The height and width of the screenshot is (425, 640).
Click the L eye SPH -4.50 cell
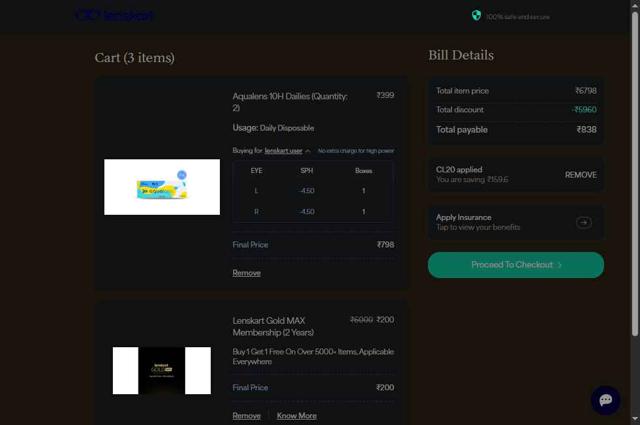click(x=307, y=191)
